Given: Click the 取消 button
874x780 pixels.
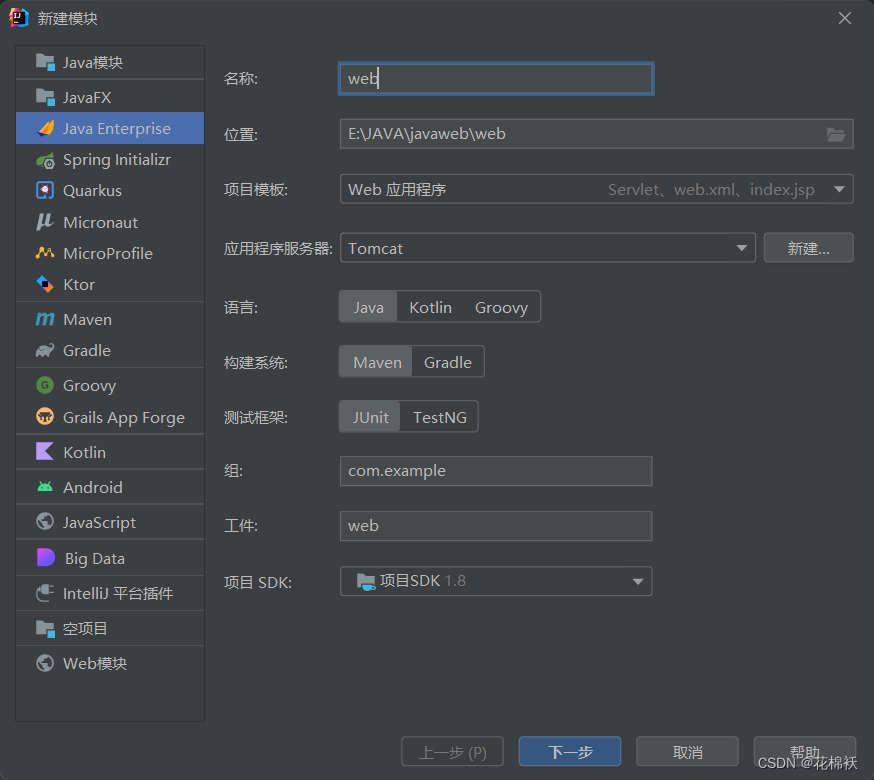Looking at the screenshot, I should point(687,752).
